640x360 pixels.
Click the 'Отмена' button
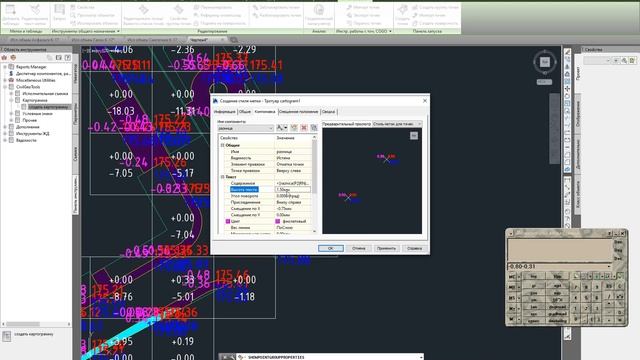(x=359, y=248)
